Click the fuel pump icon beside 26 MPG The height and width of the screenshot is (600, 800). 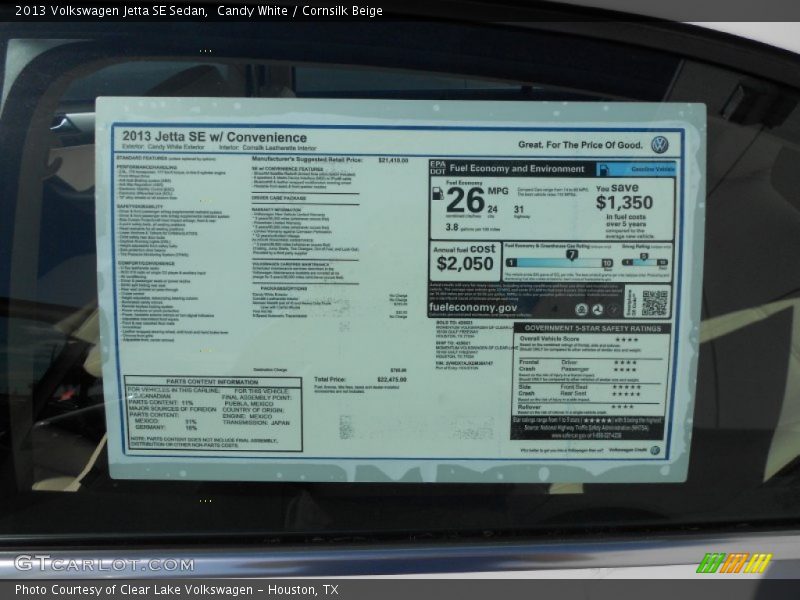[x=437, y=194]
